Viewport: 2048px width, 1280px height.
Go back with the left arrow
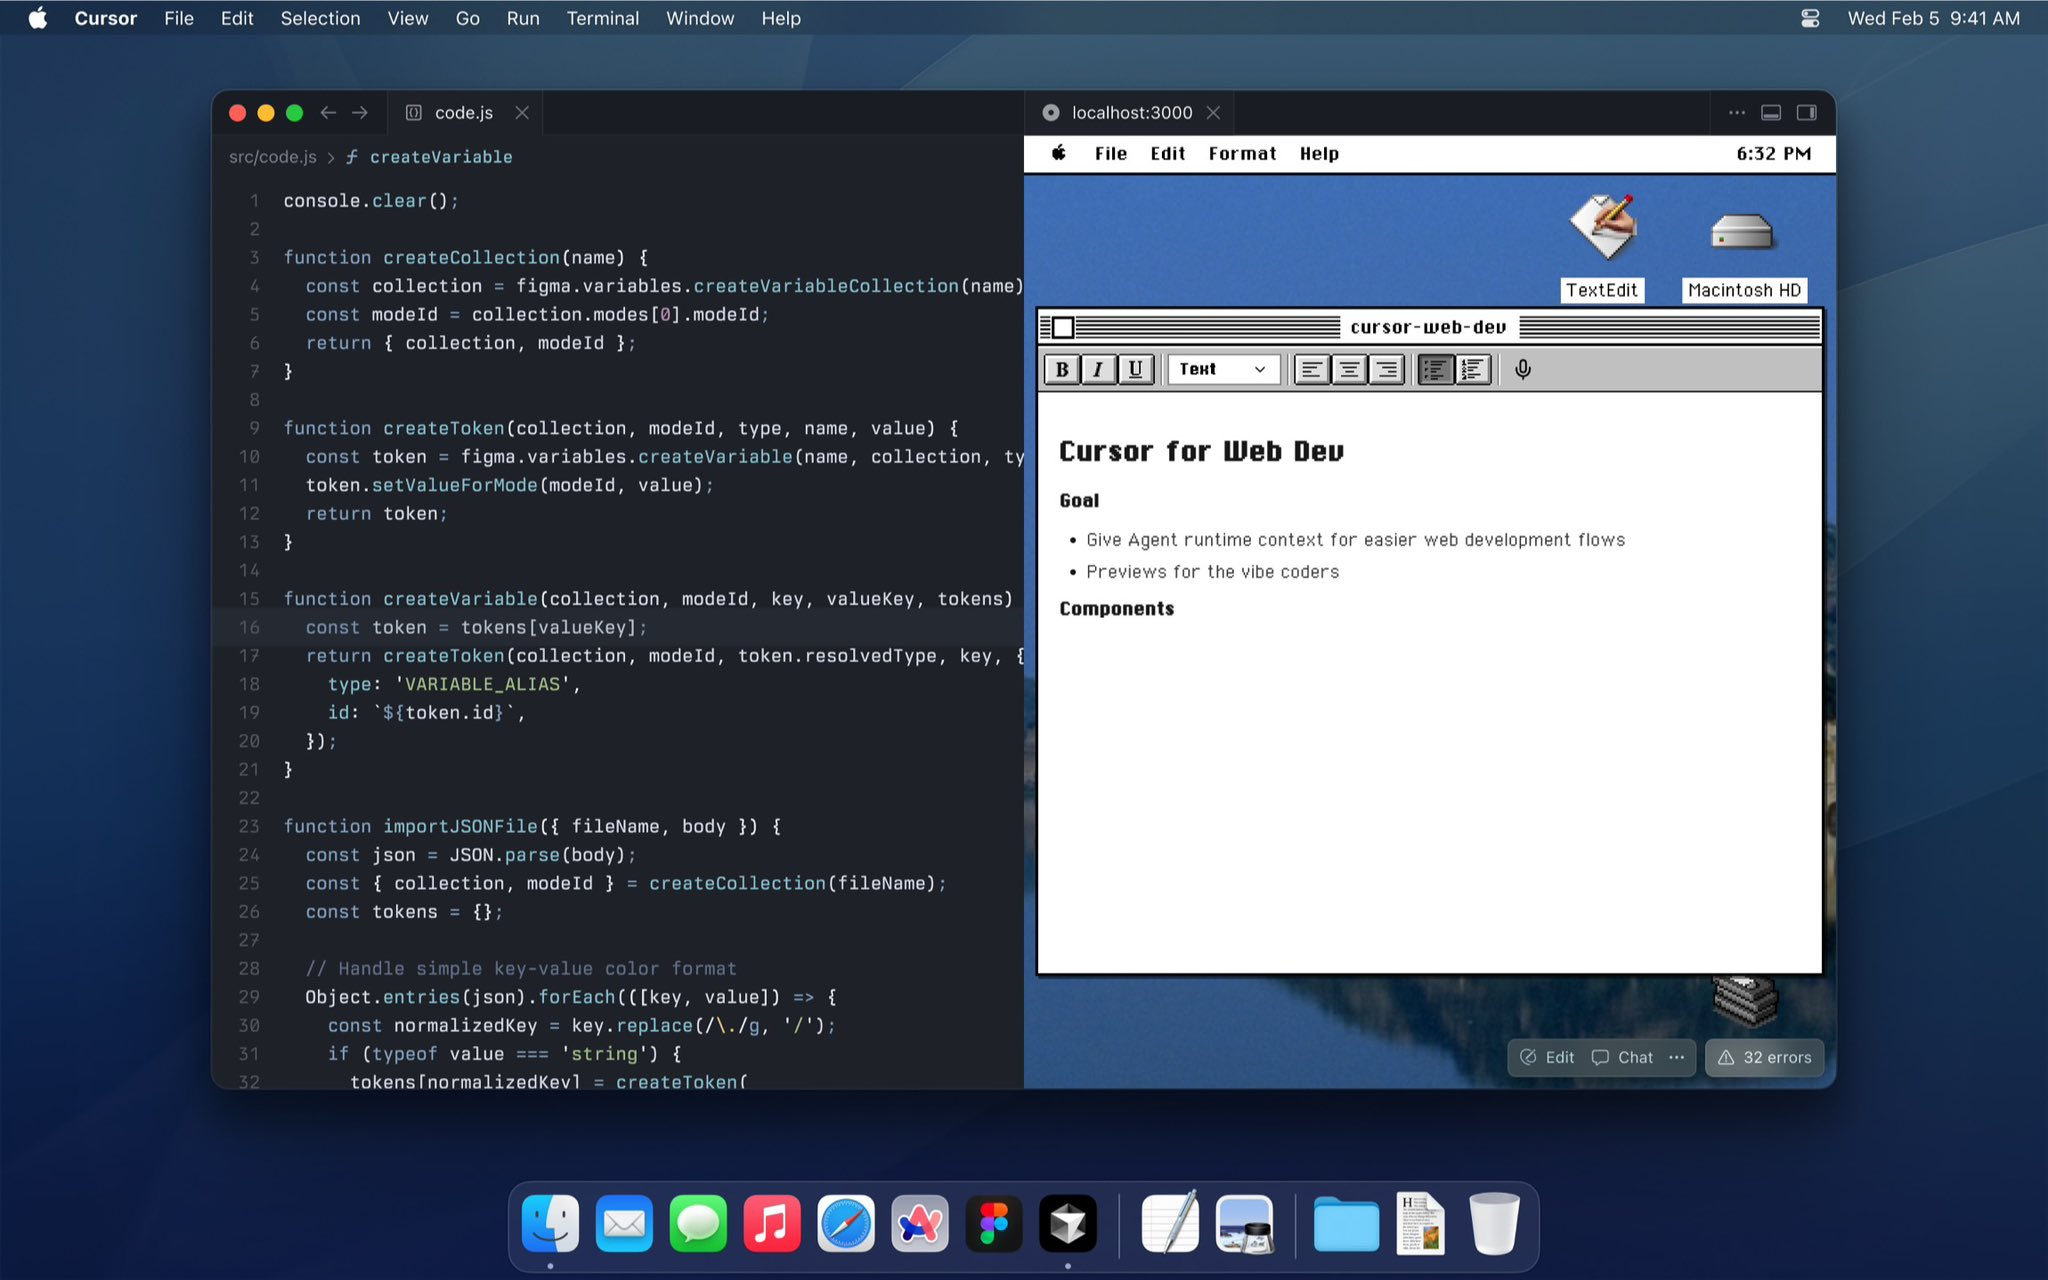click(328, 113)
